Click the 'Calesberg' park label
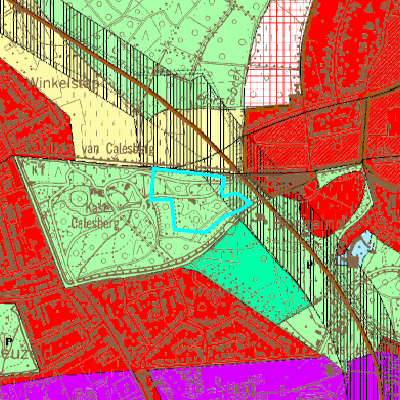This screenshot has height=400, width=400. [95, 223]
